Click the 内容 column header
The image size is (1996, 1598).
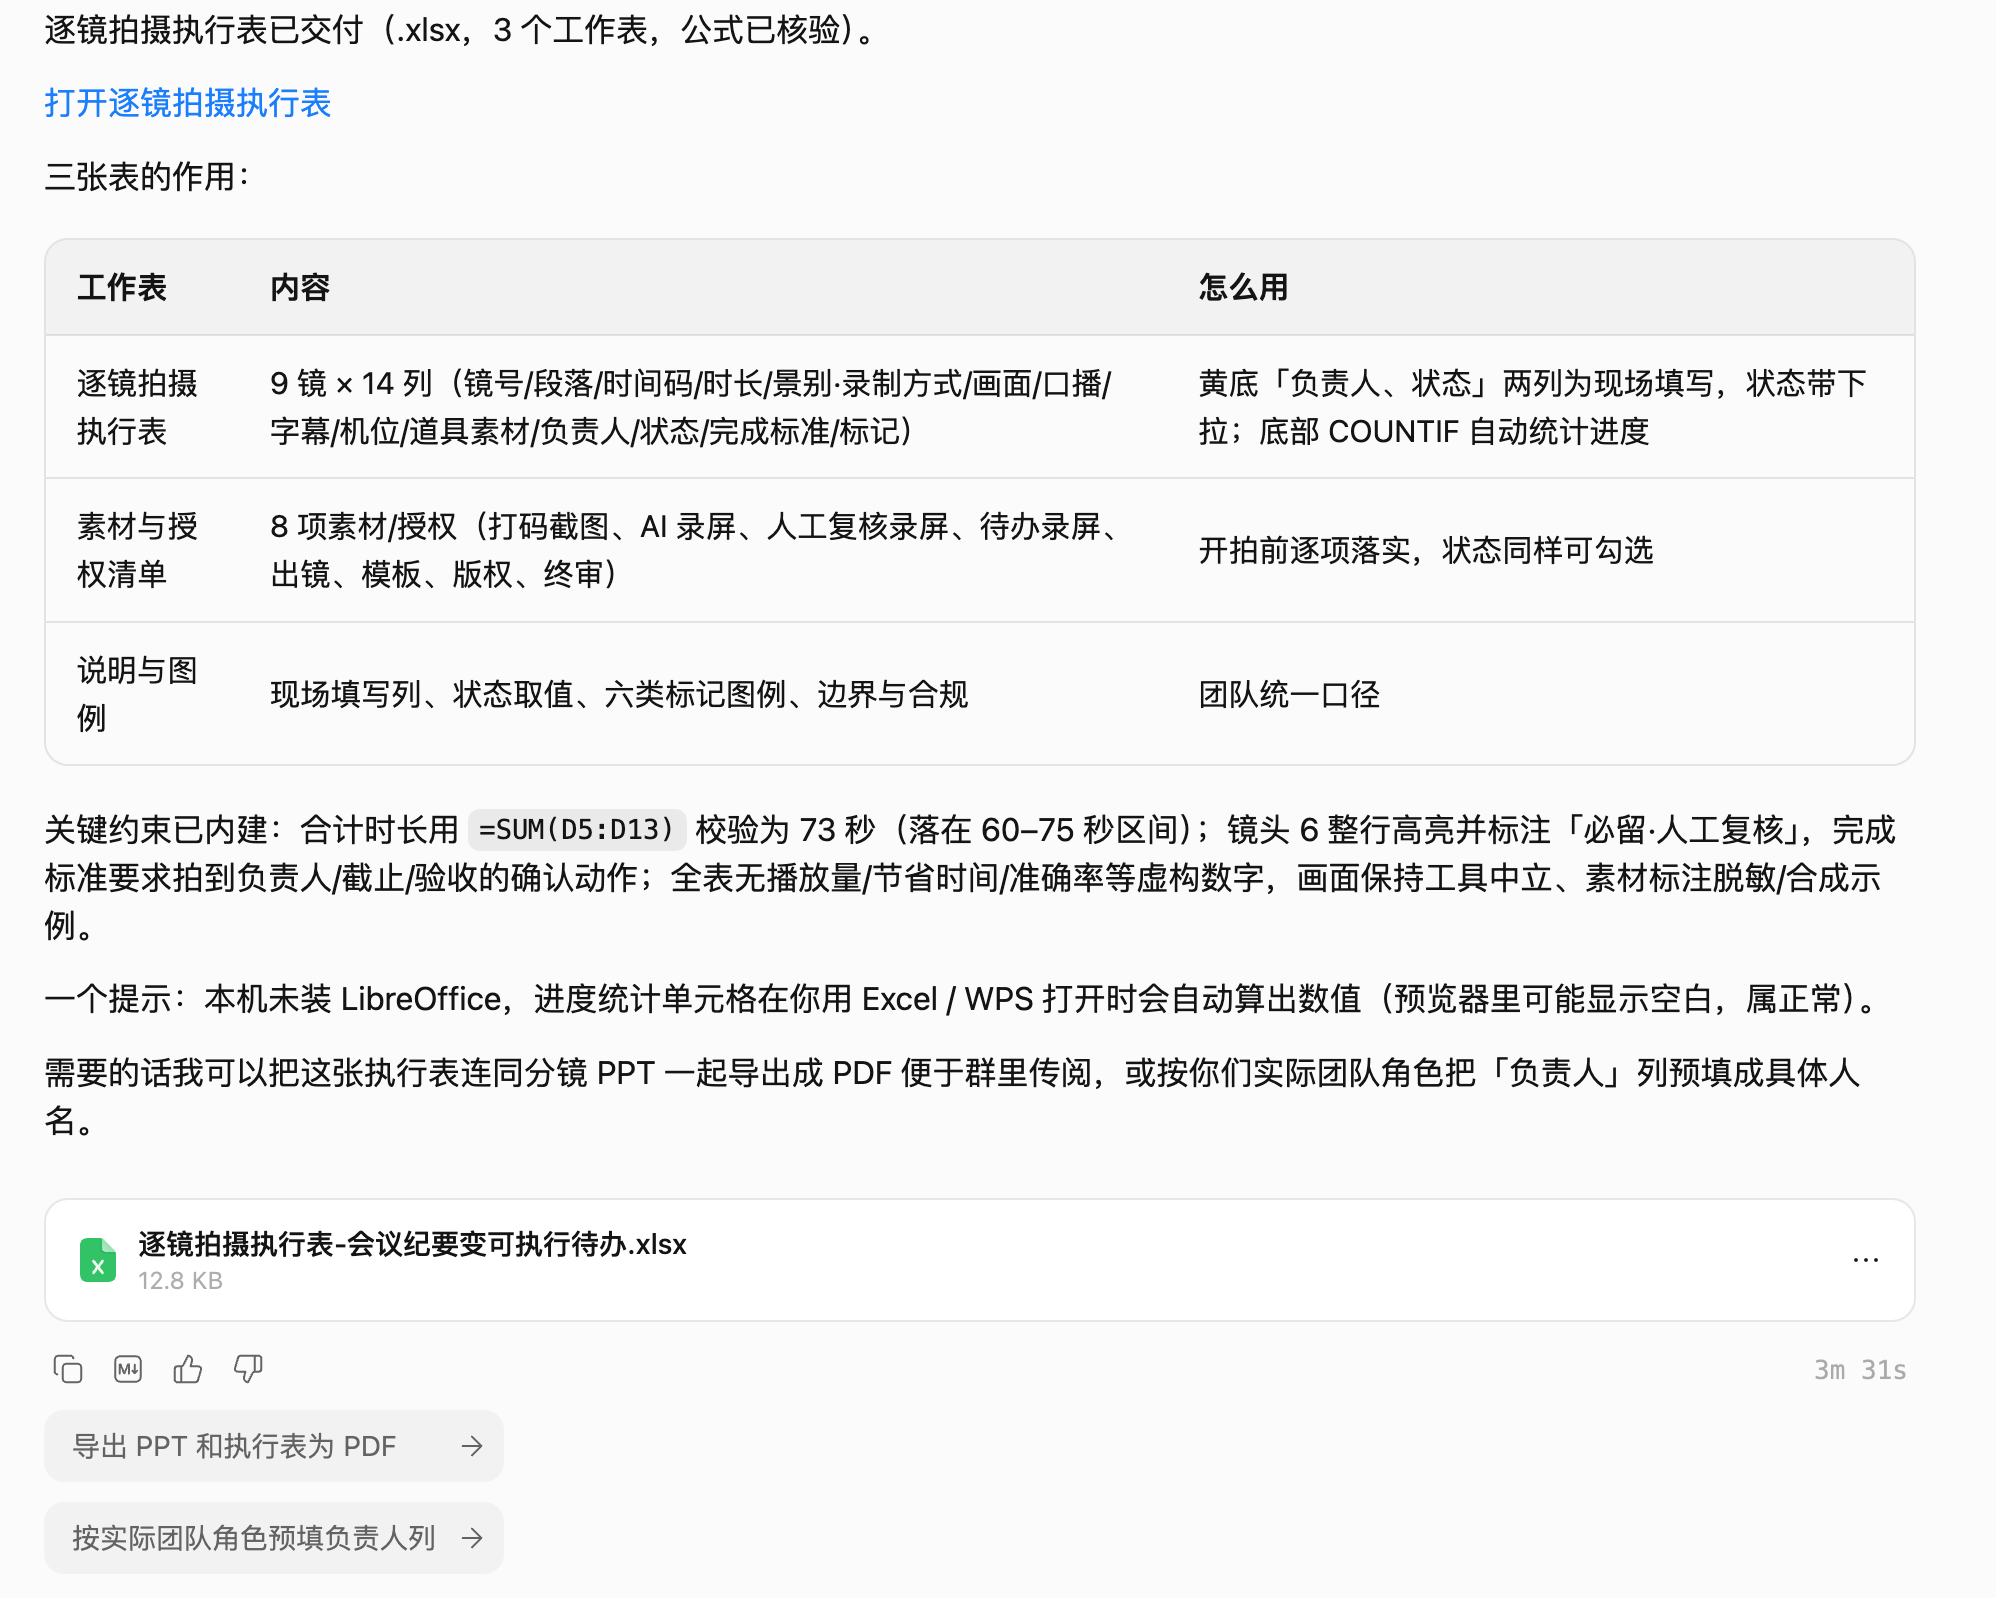pyautogui.click(x=300, y=288)
